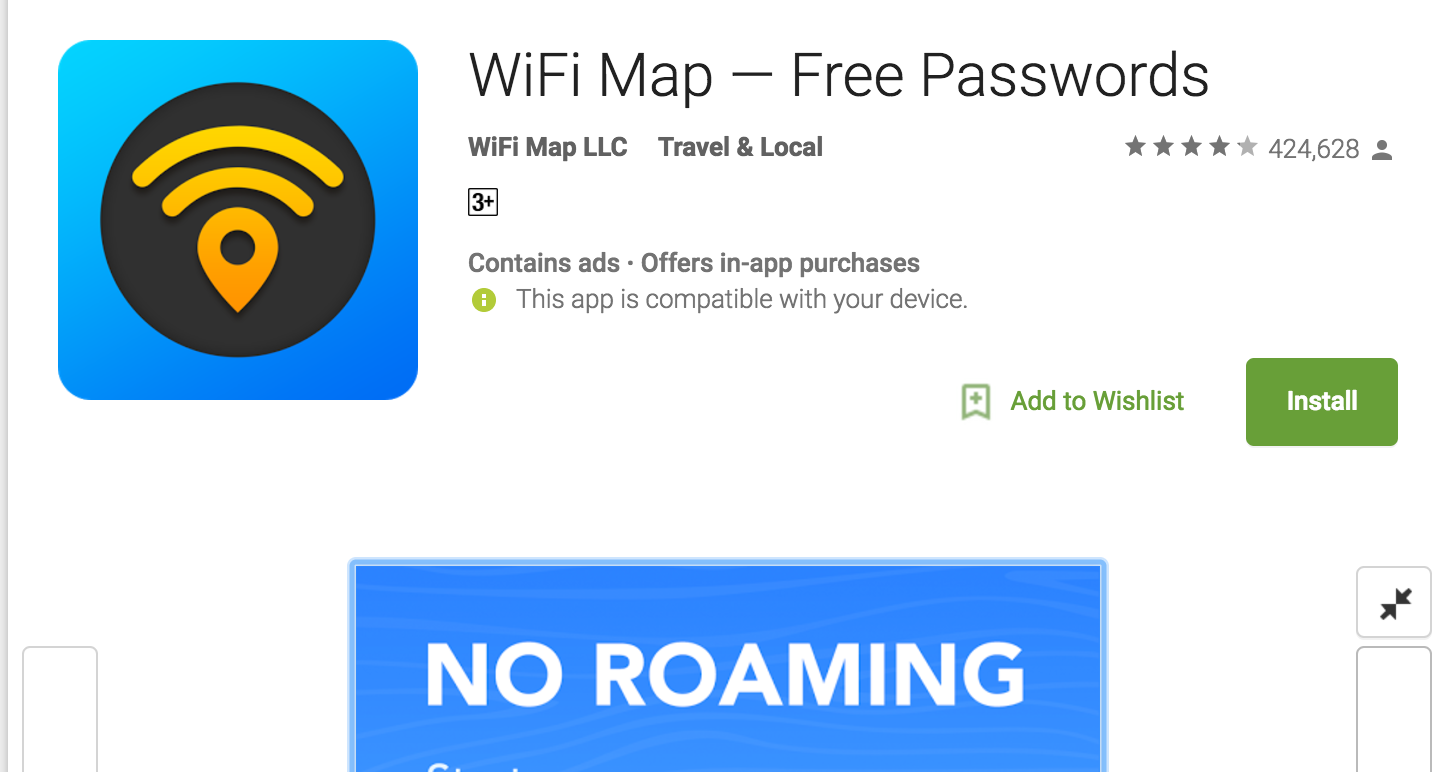1444x772 pixels.
Task: Open the NO ROAMING screenshot
Action: click(728, 667)
